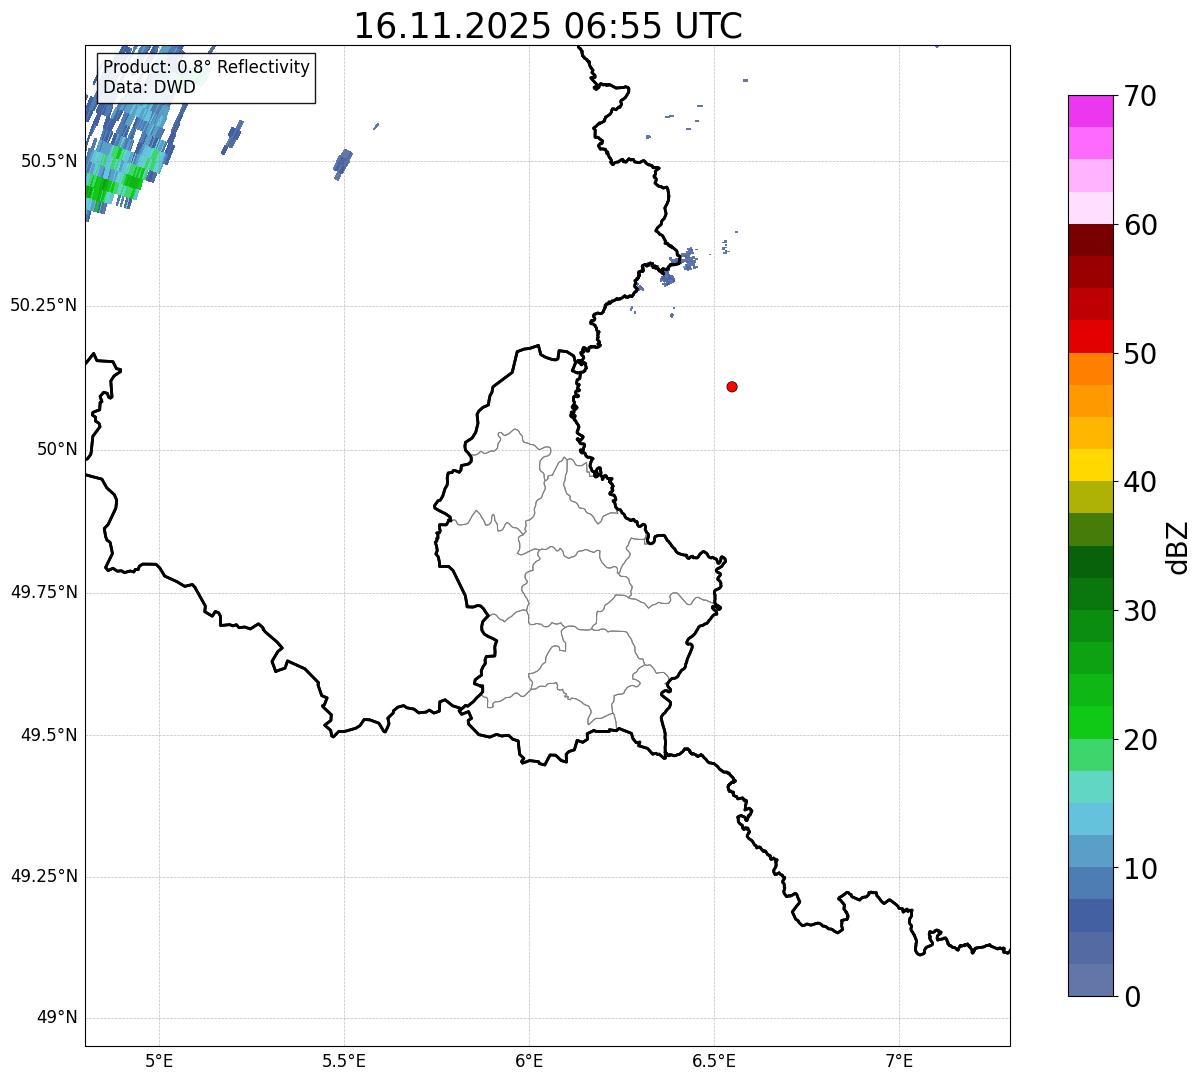Click the 6.5°E longitude label

point(714,1061)
